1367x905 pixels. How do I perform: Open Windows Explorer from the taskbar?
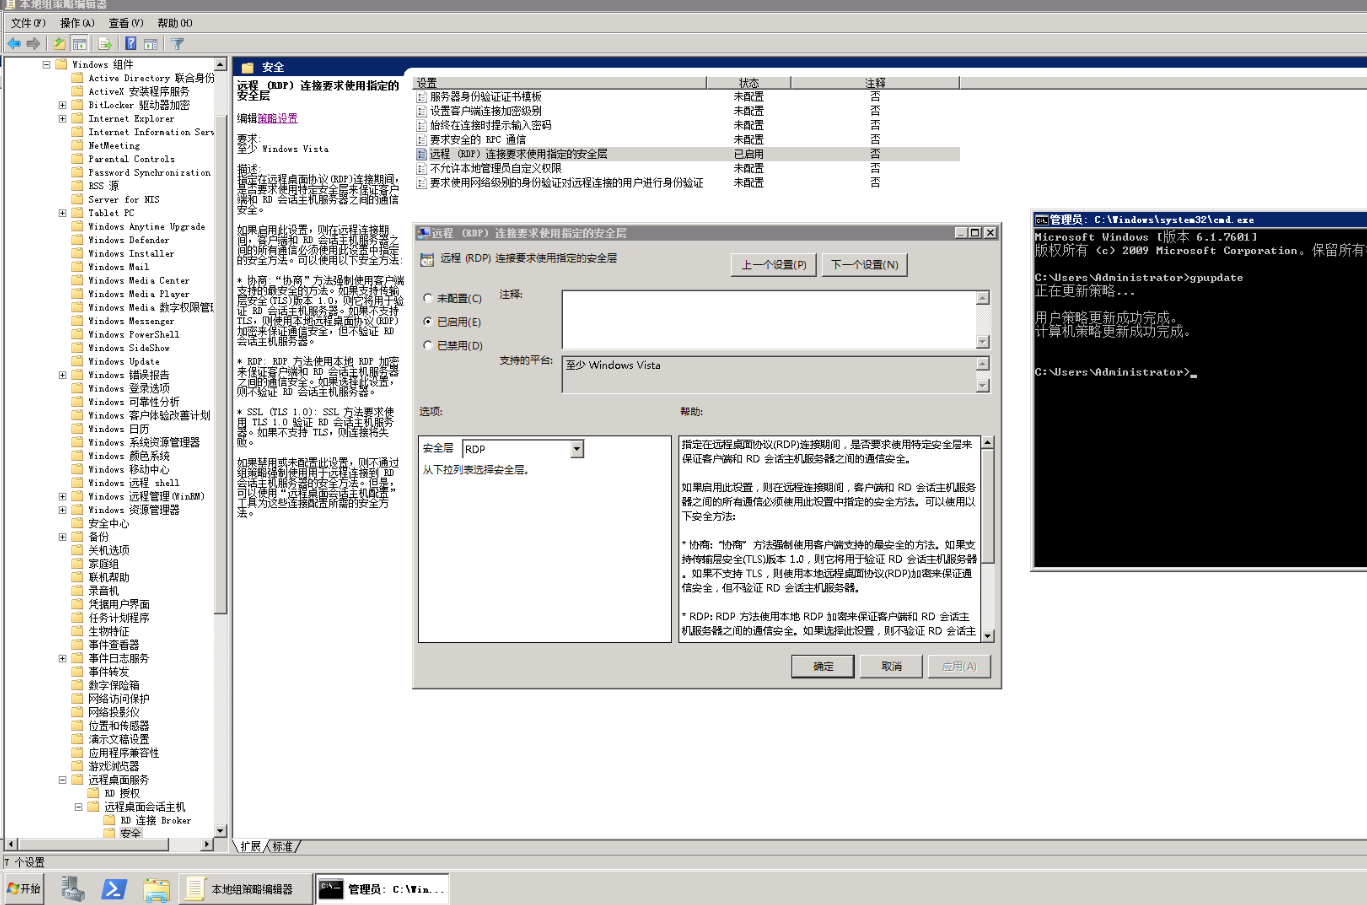click(156, 888)
